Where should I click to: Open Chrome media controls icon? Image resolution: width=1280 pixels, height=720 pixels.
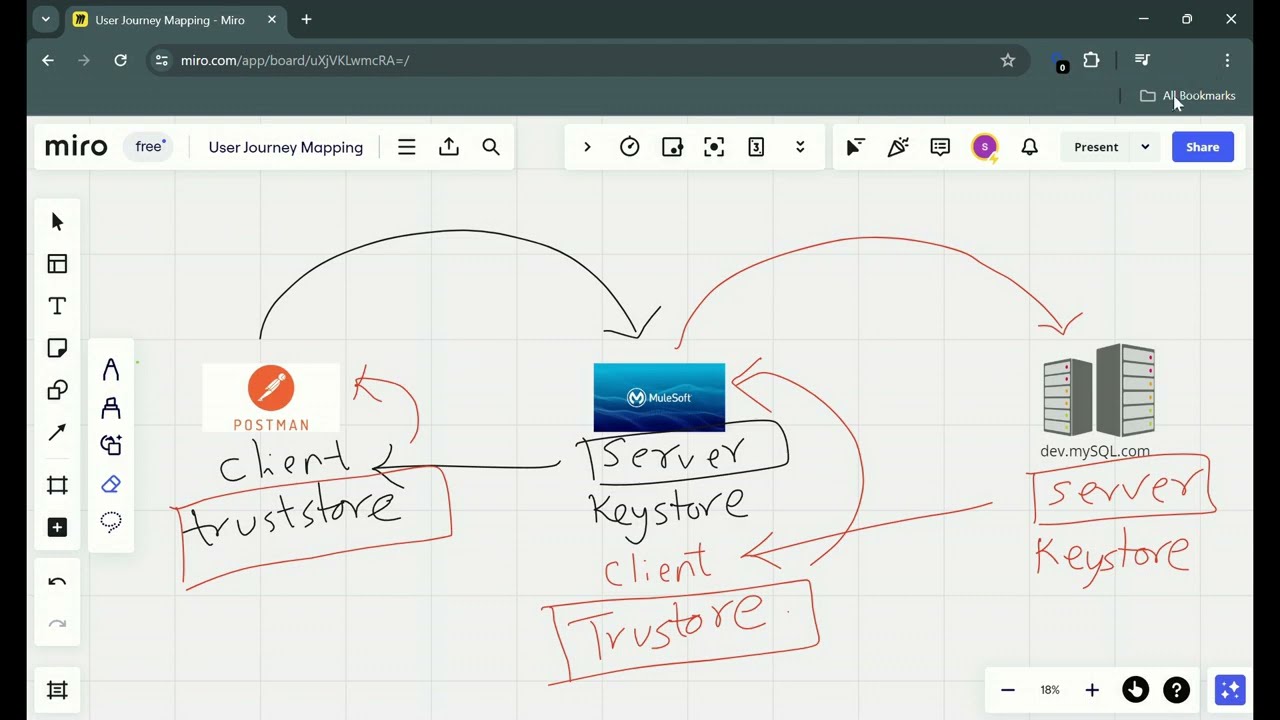pos(1142,60)
